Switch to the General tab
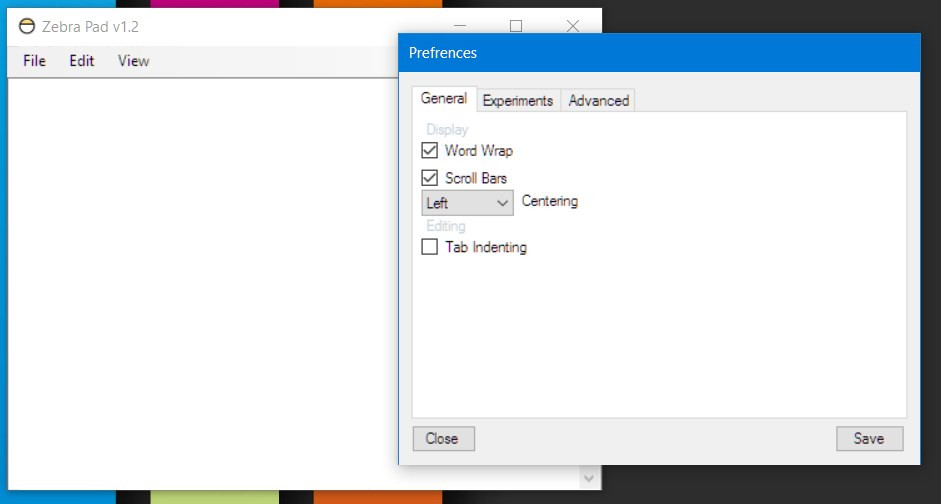Viewport: 941px width, 504px height. pyautogui.click(x=443, y=99)
